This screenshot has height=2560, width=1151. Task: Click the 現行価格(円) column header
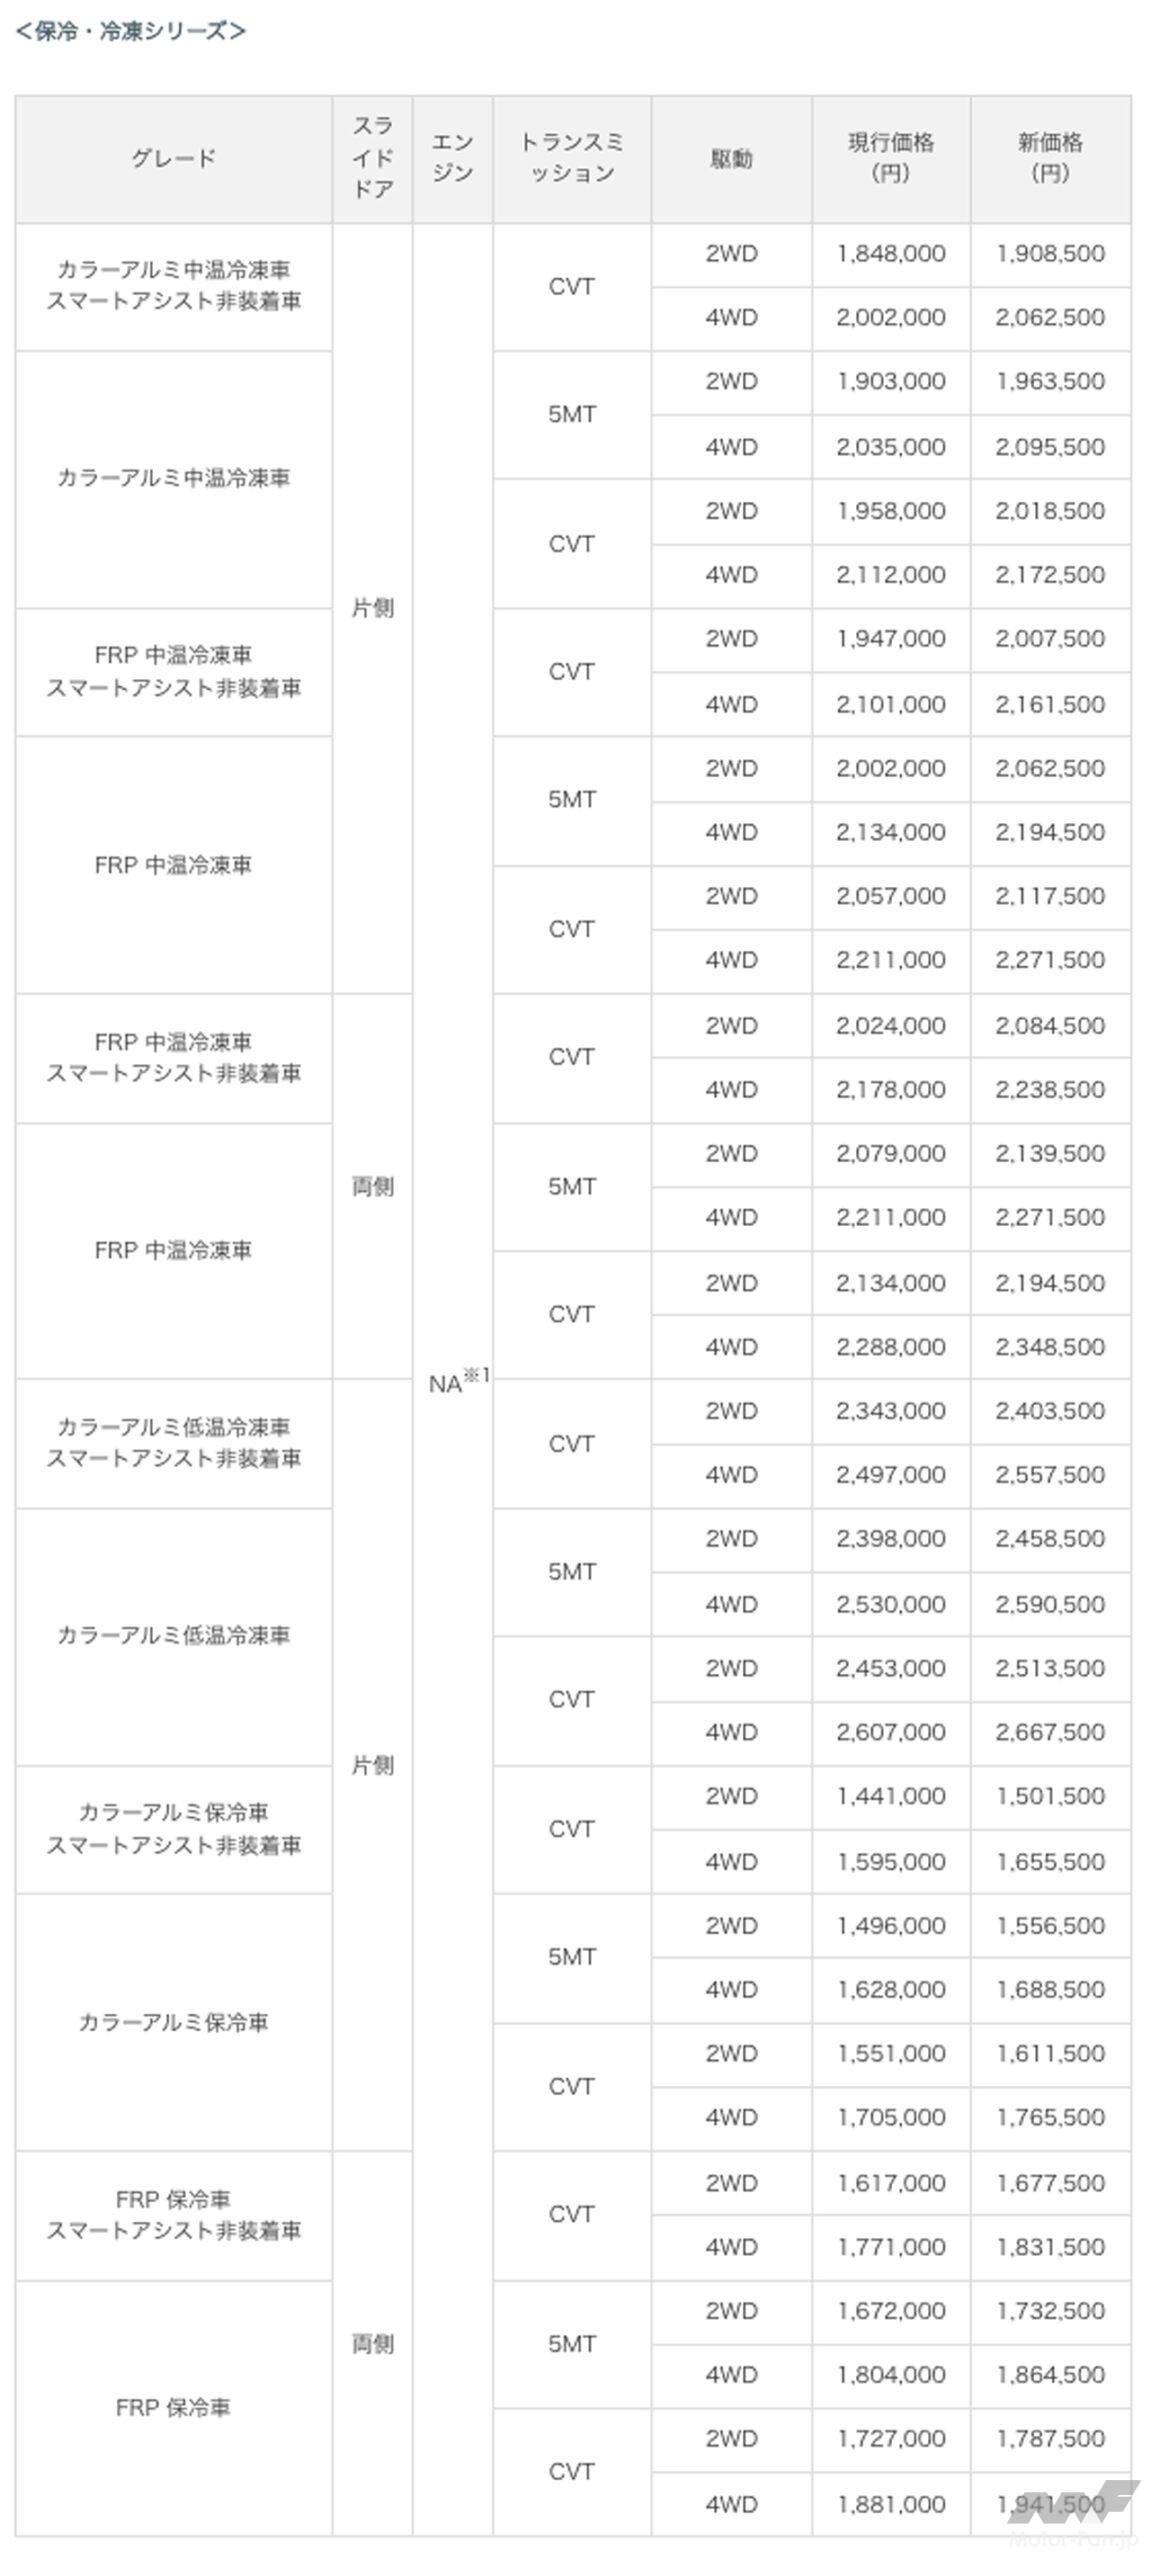pyautogui.click(x=890, y=159)
